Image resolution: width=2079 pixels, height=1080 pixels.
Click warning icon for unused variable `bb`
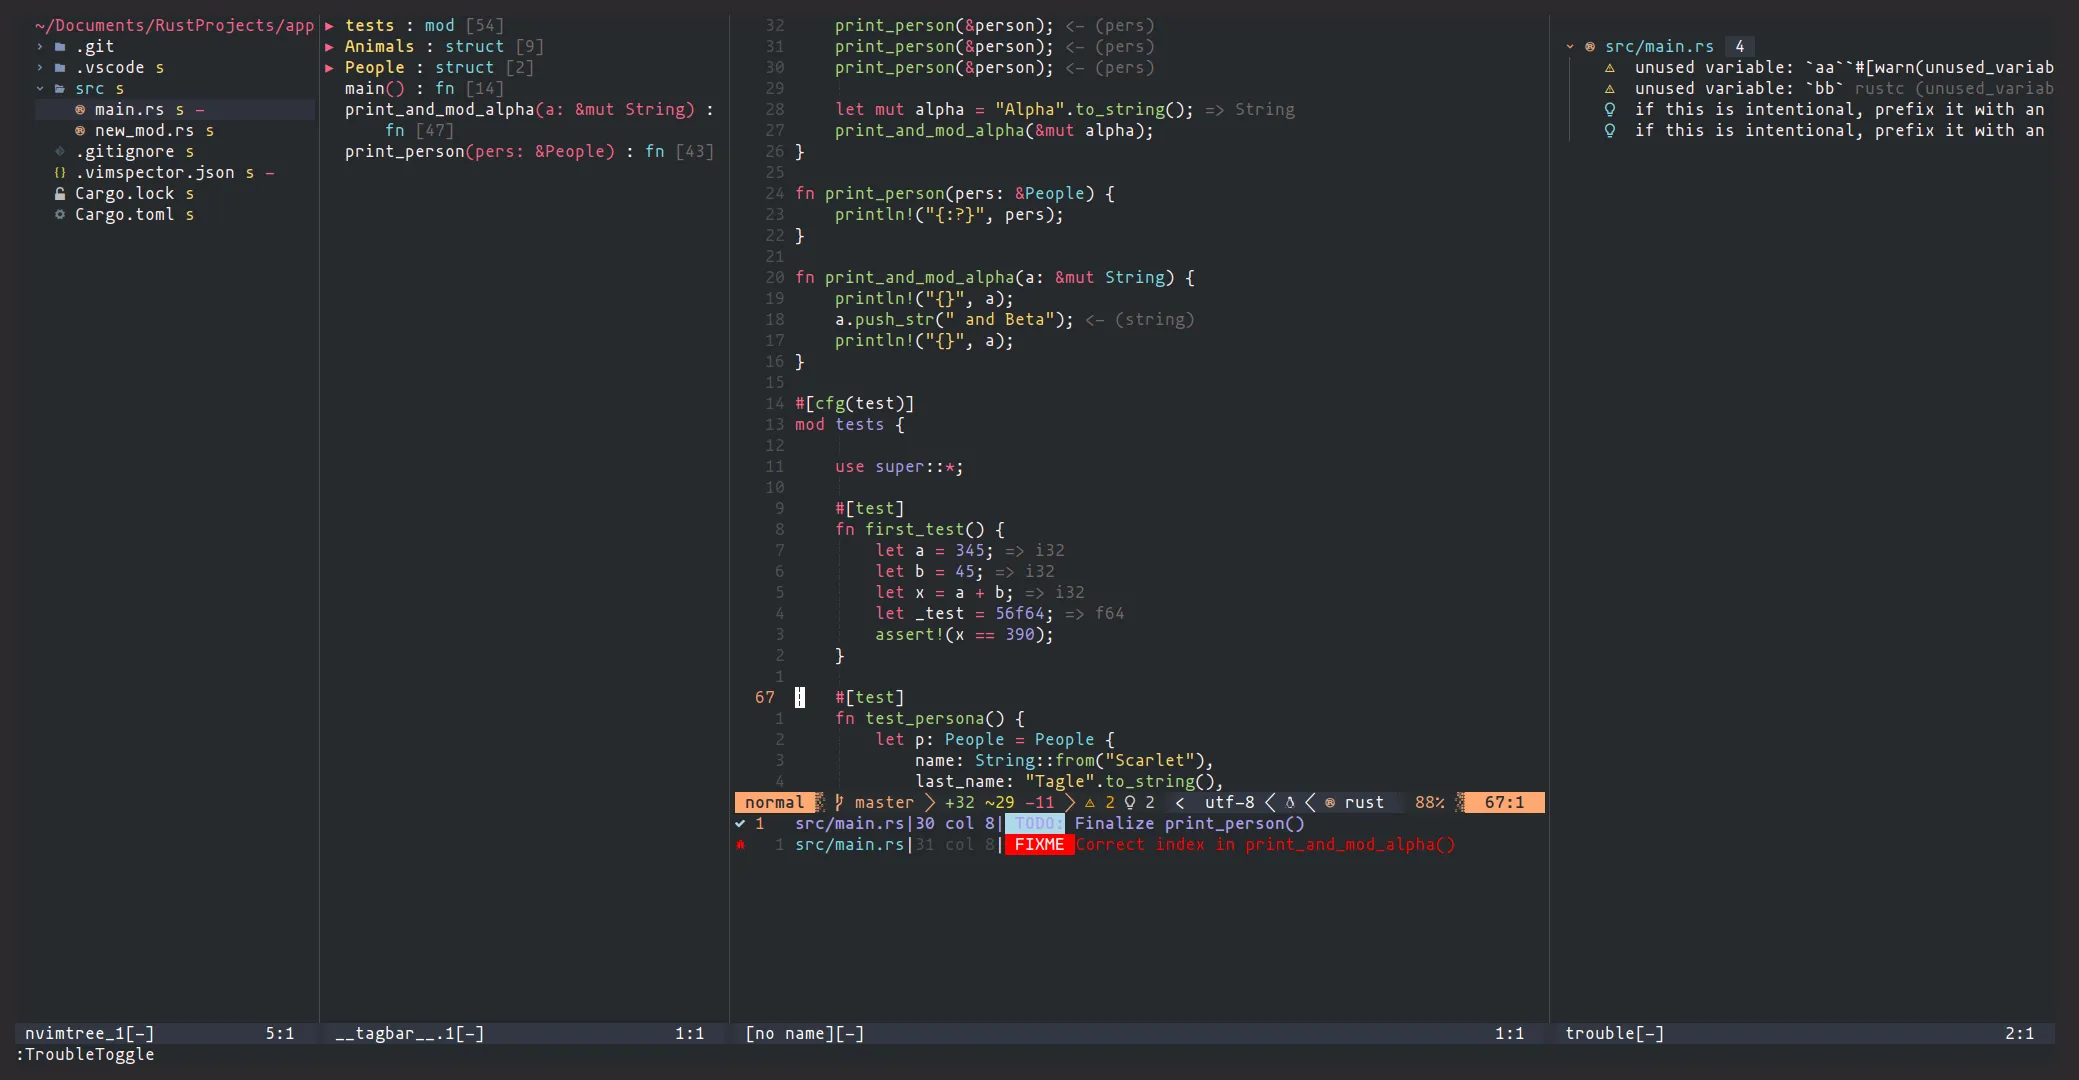click(x=1610, y=89)
